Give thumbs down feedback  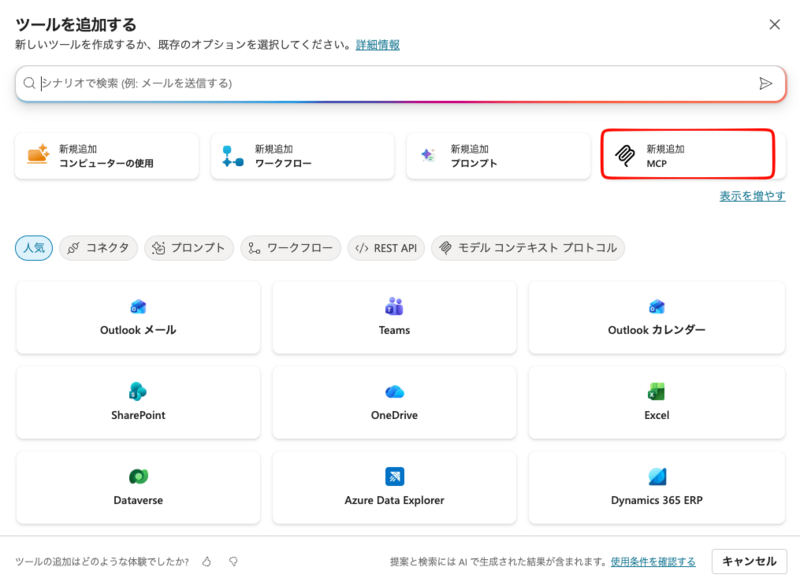pos(233,562)
